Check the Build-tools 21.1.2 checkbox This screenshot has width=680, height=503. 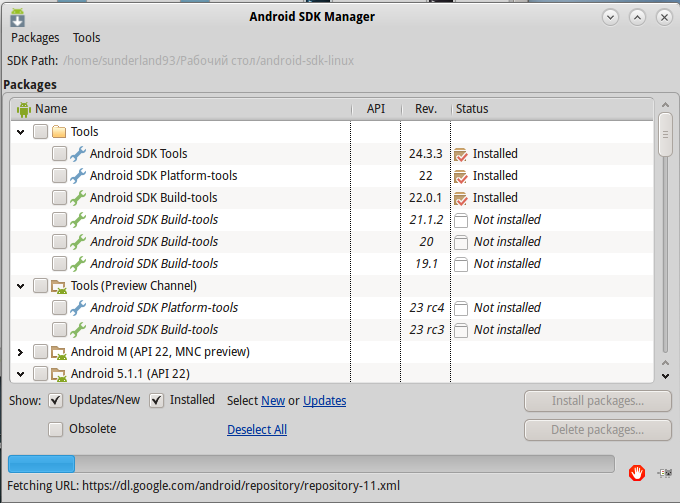(x=59, y=219)
